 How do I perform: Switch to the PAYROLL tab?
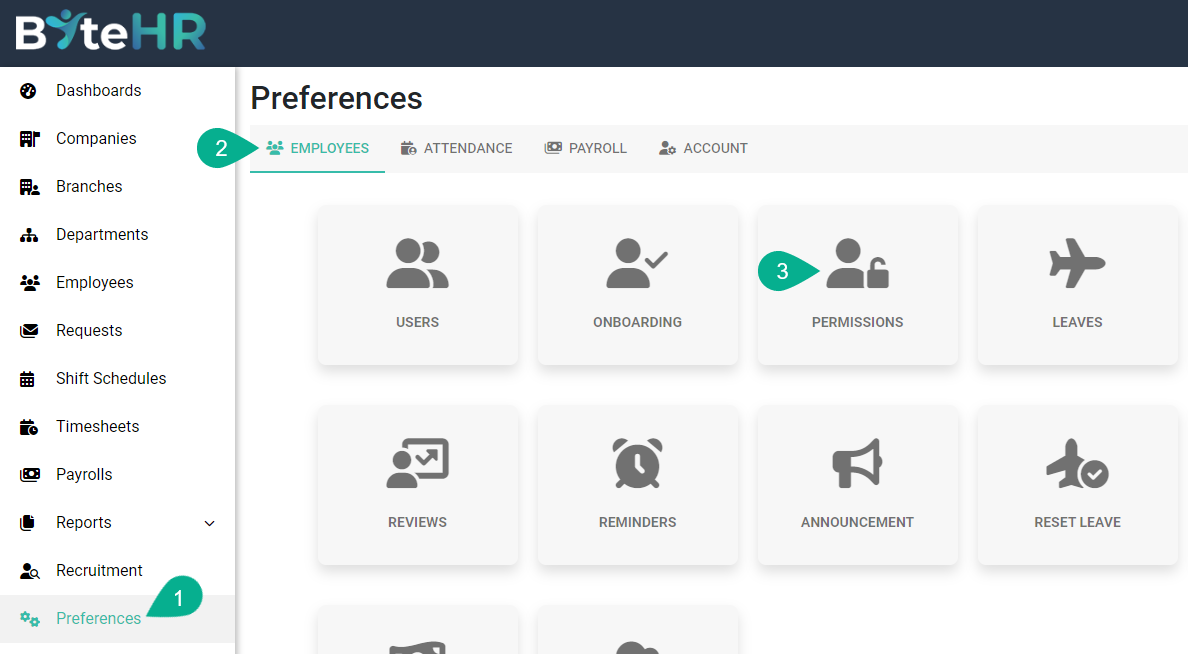(585, 148)
